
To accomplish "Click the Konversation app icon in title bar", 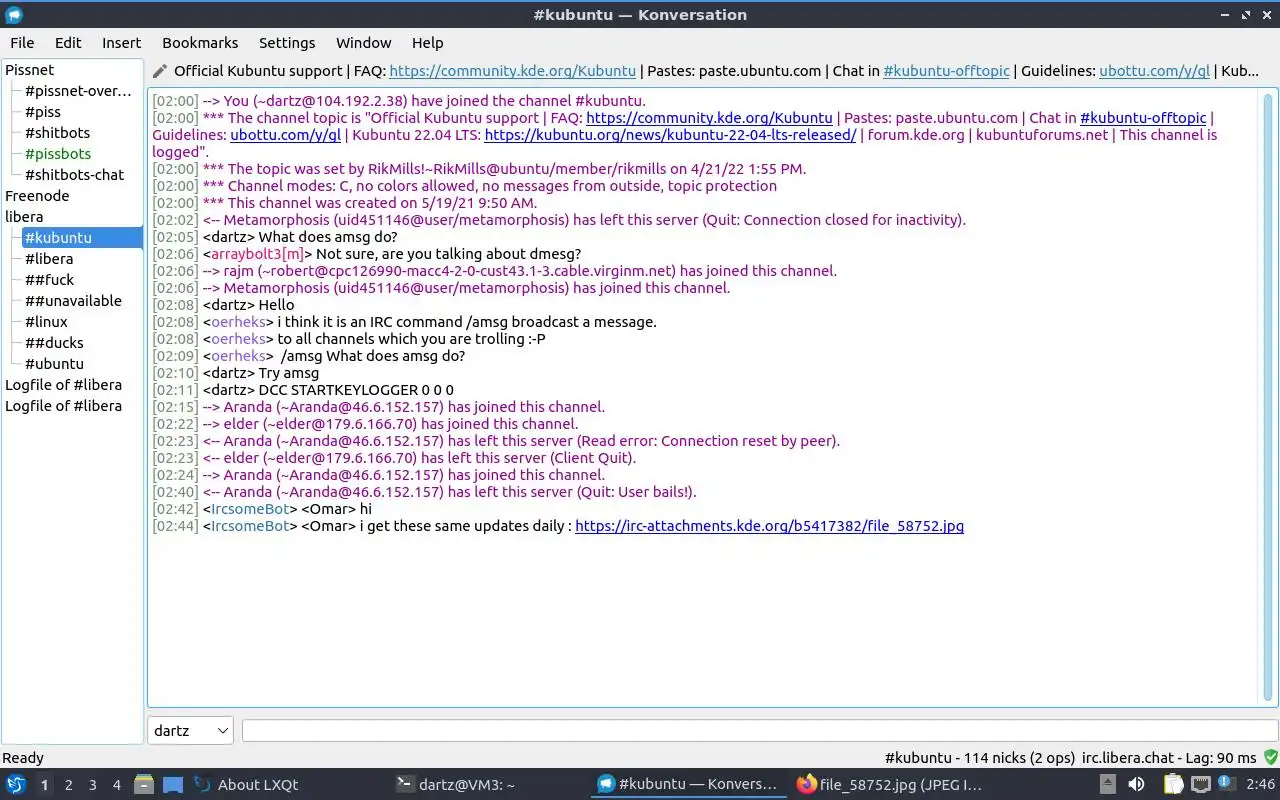I will point(14,15).
